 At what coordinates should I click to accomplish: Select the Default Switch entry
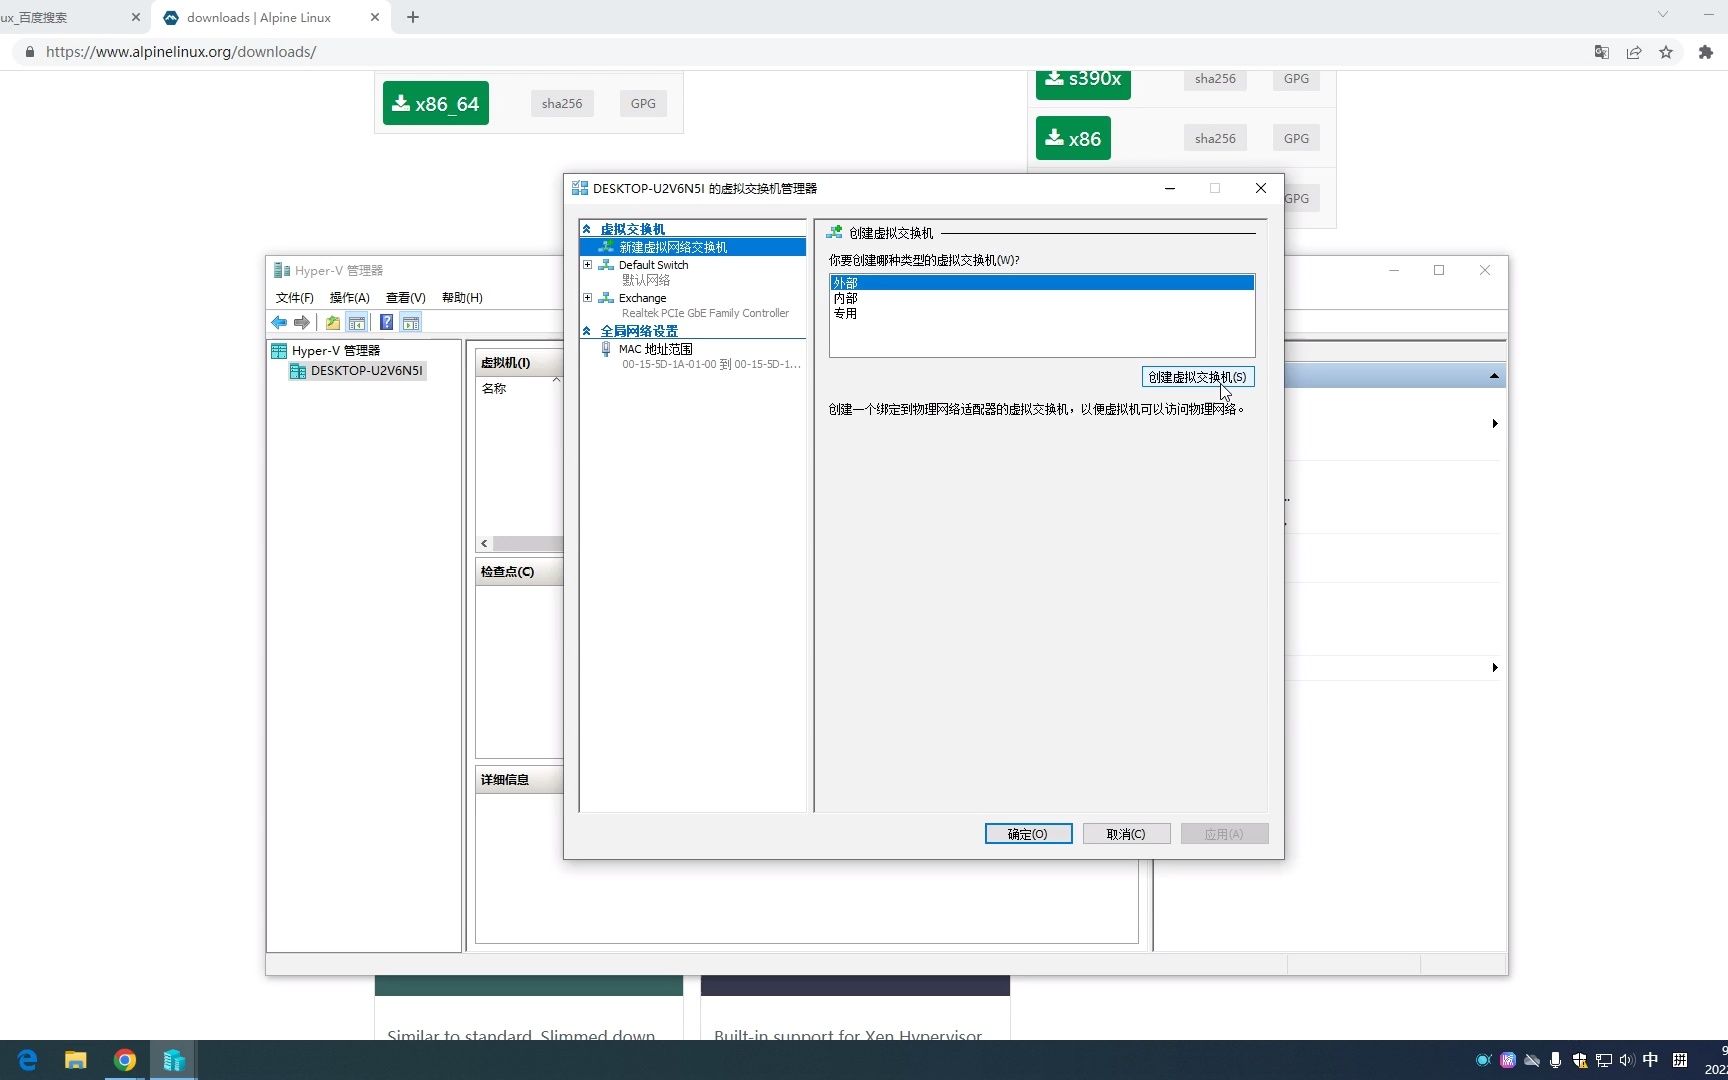[x=653, y=265]
